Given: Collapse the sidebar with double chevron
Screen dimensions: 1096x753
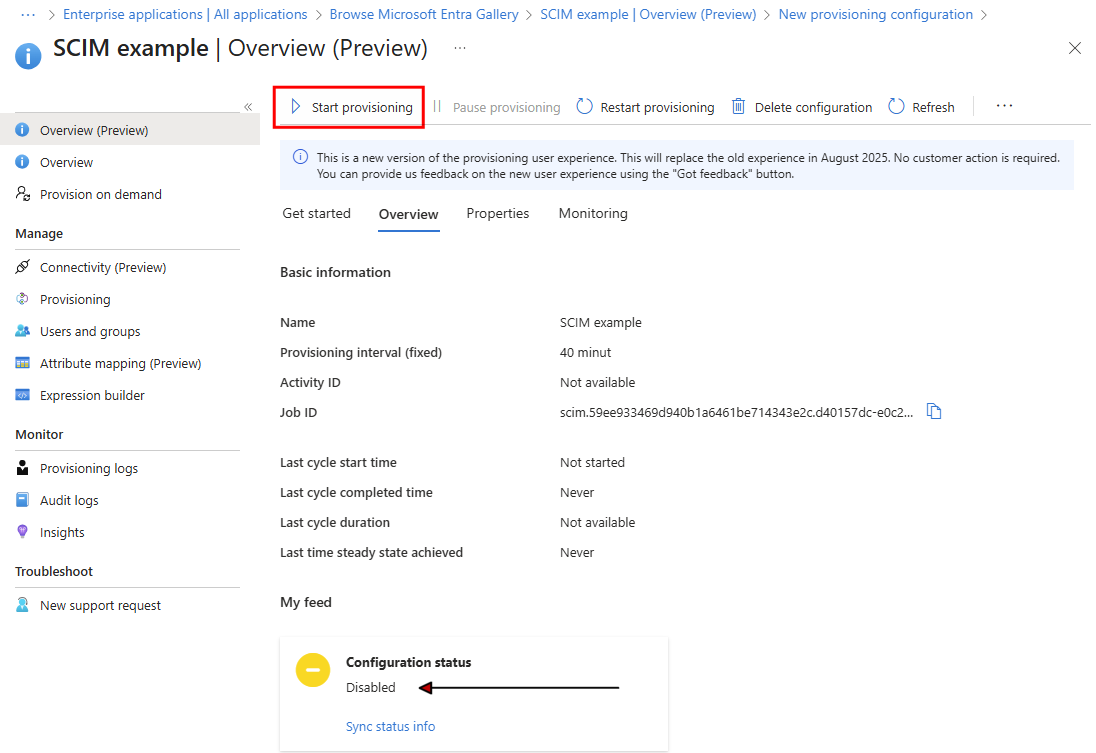Looking at the screenshot, I should [248, 107].
